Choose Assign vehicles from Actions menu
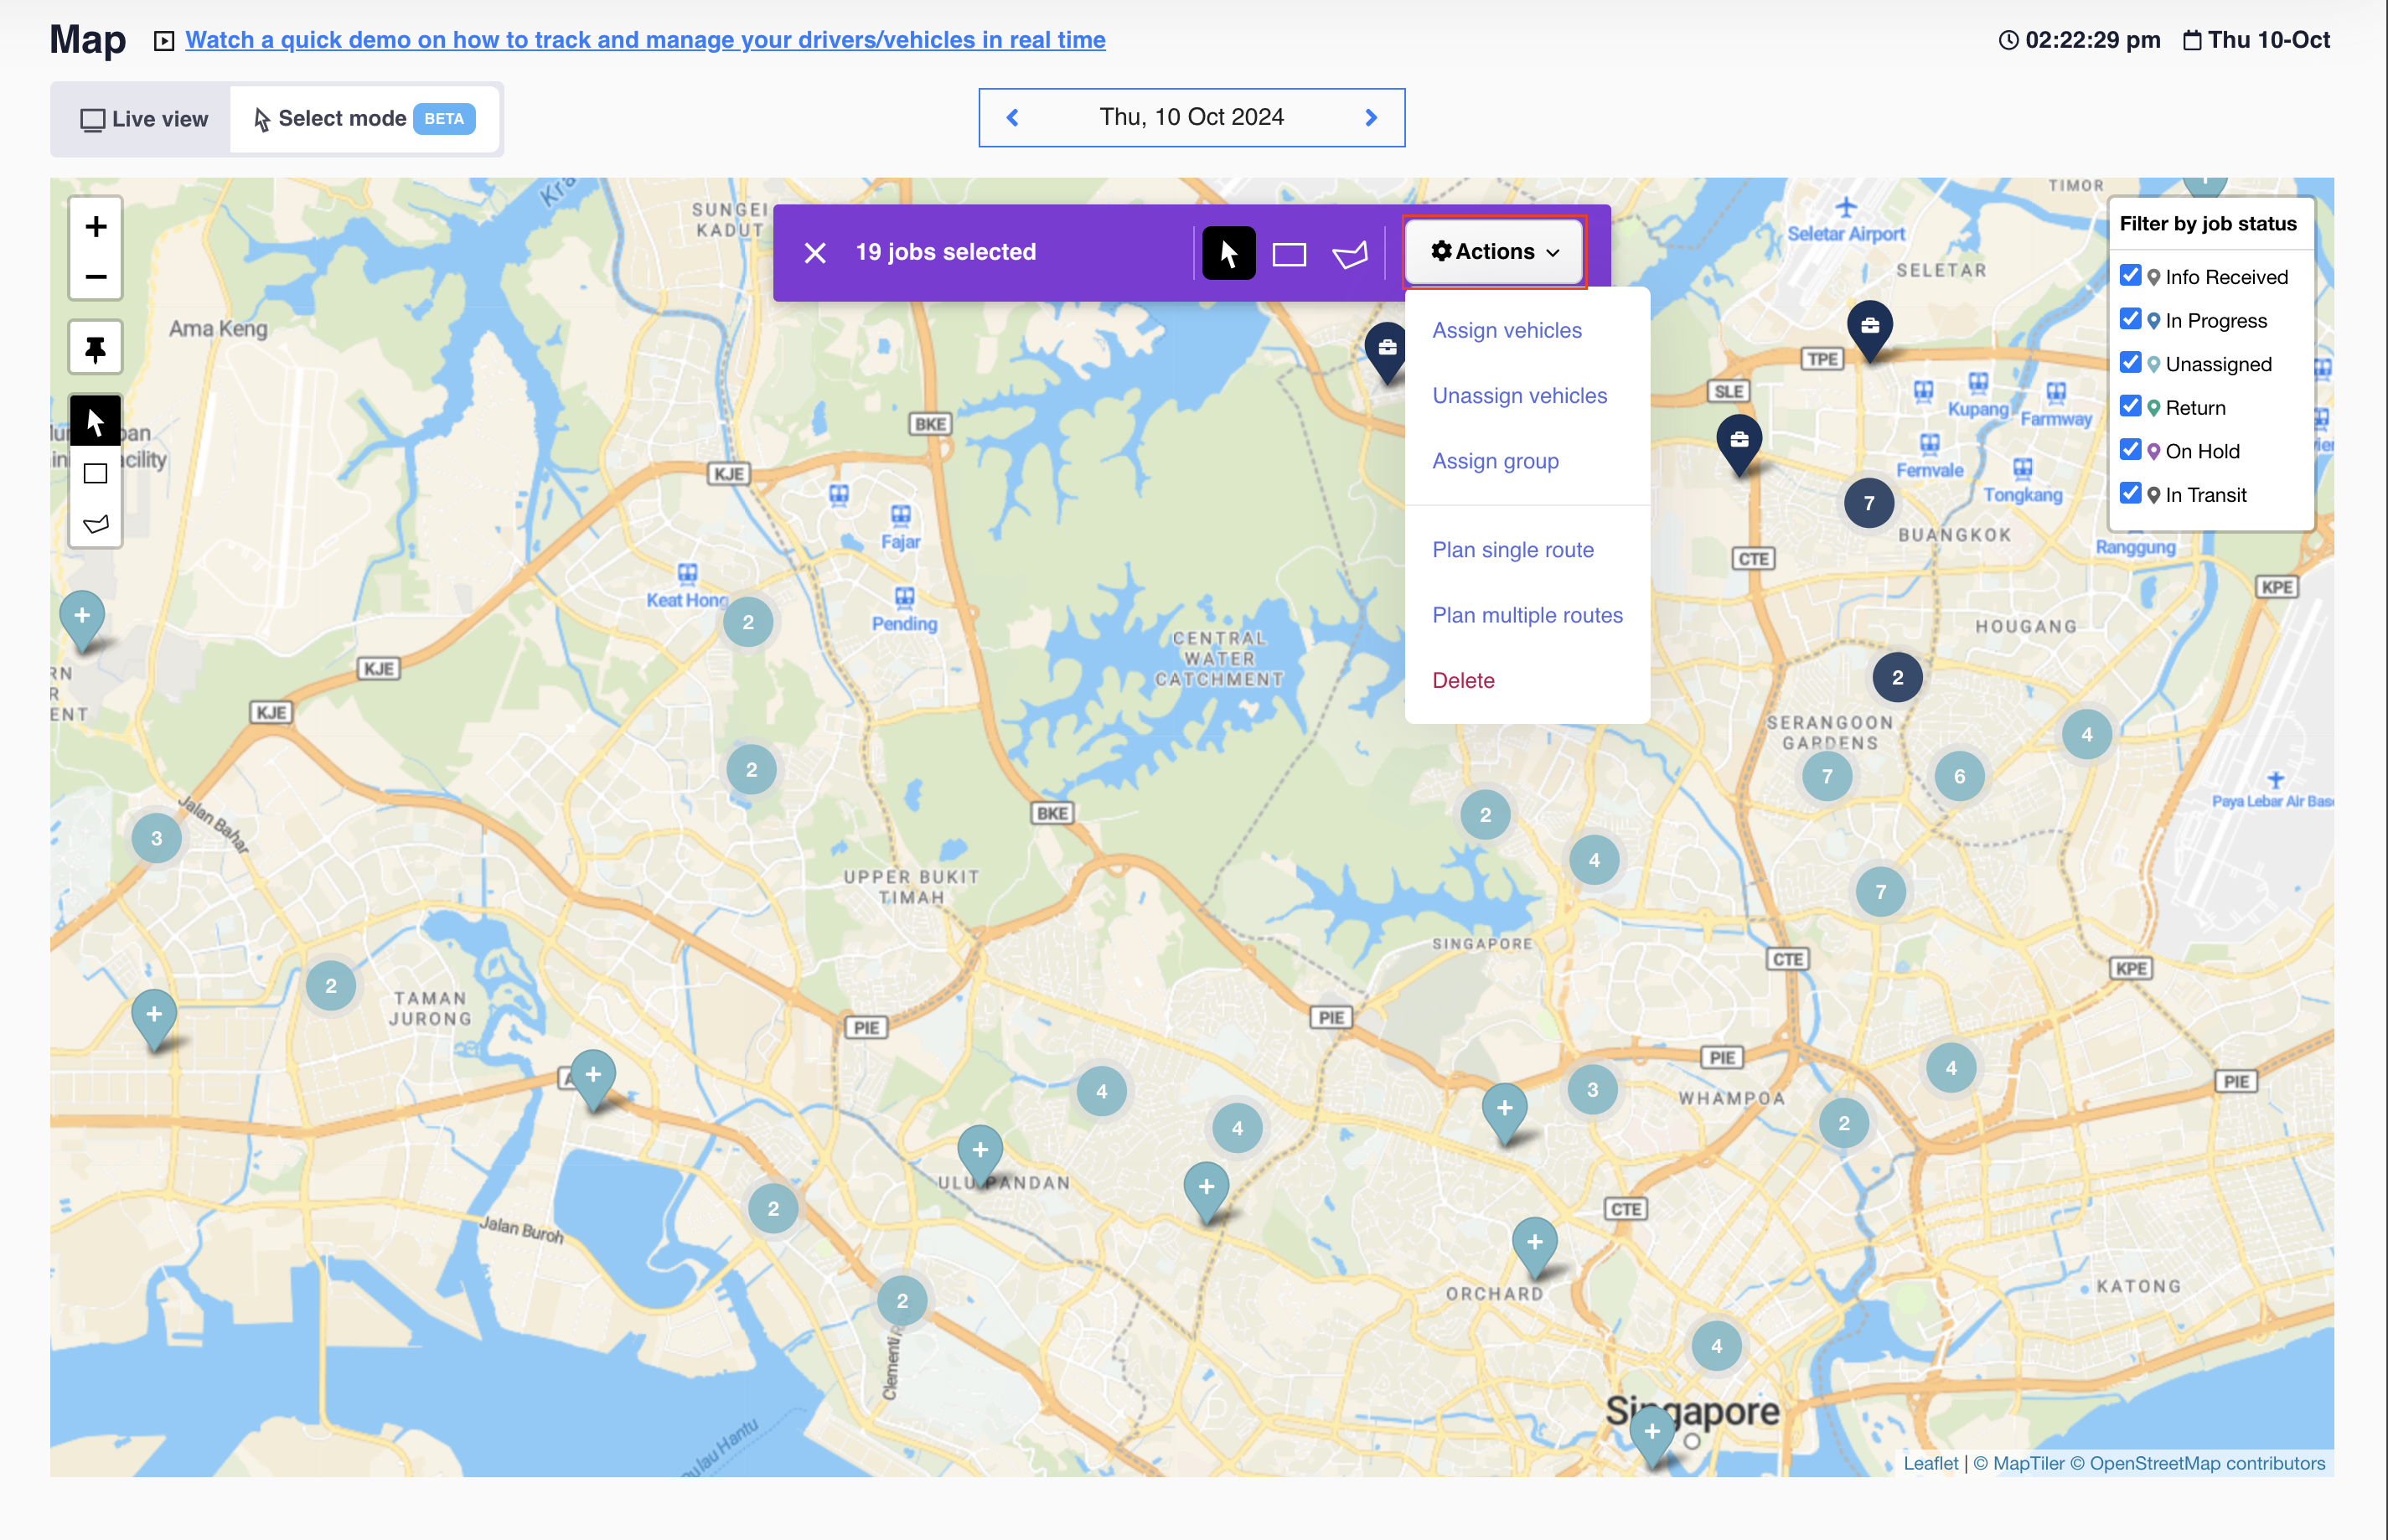 point(1506,330)
